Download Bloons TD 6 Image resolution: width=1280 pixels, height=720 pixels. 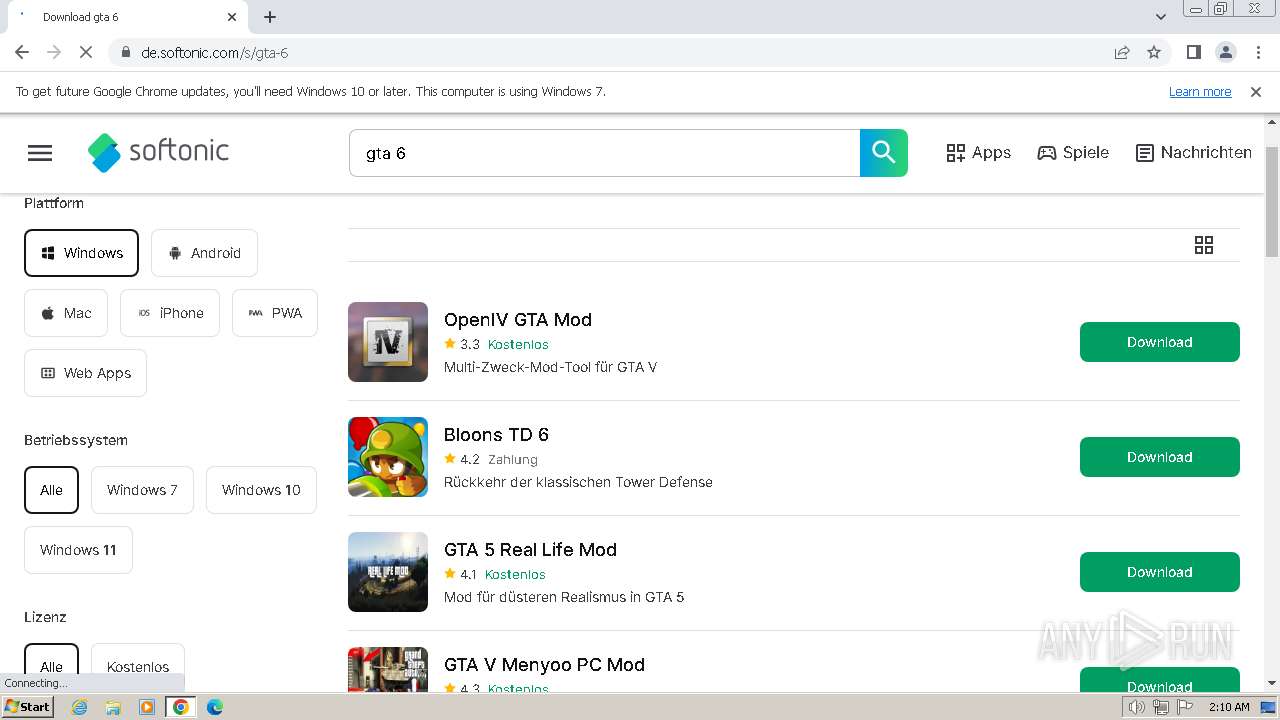(1160, 457)
